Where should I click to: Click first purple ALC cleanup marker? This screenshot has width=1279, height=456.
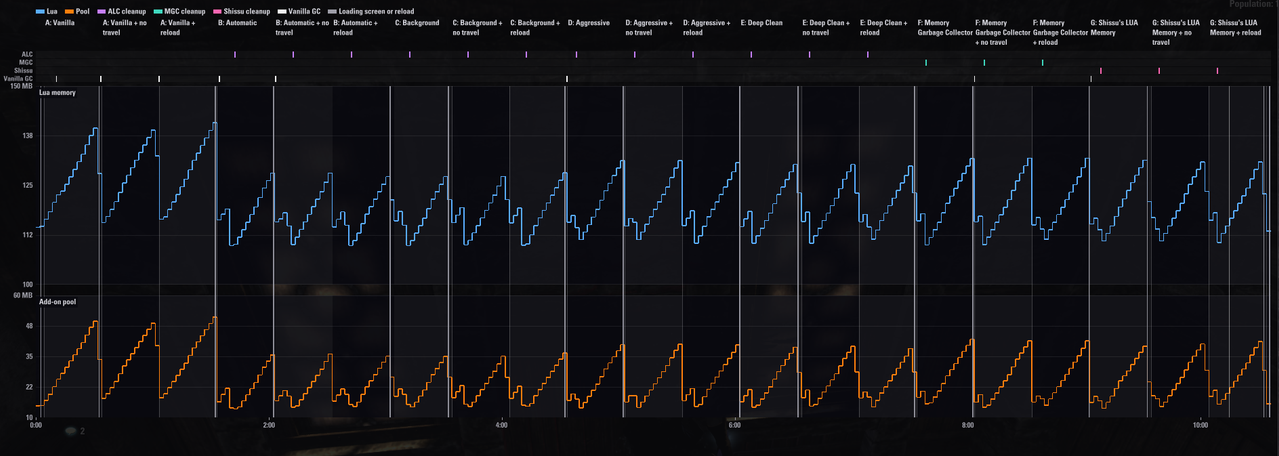click(x=235, y=54)
